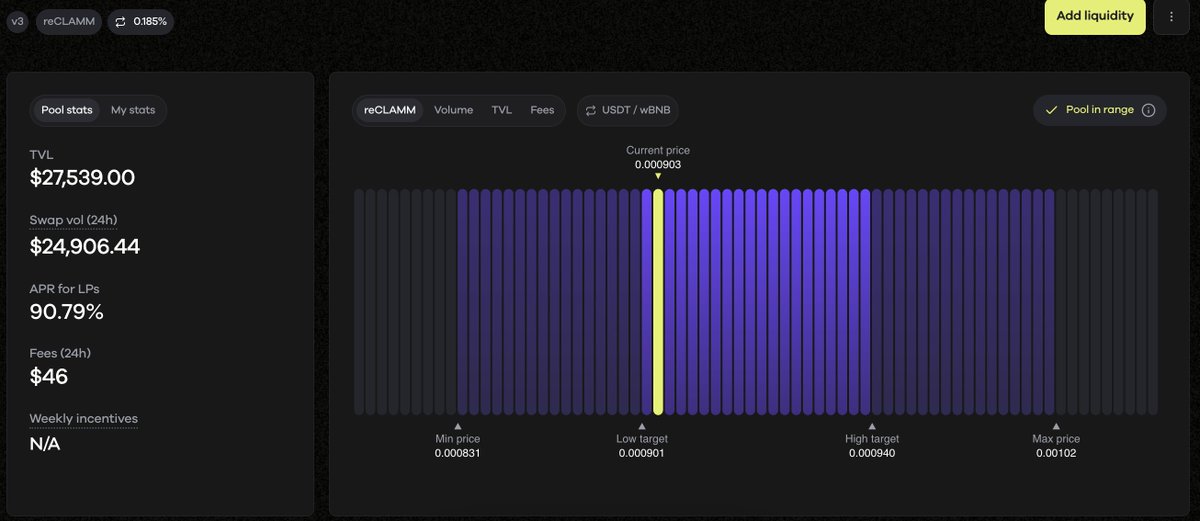The image size is (1200, 521).
Task: Click the v3 version badge
Action: (x=17, y=22)
